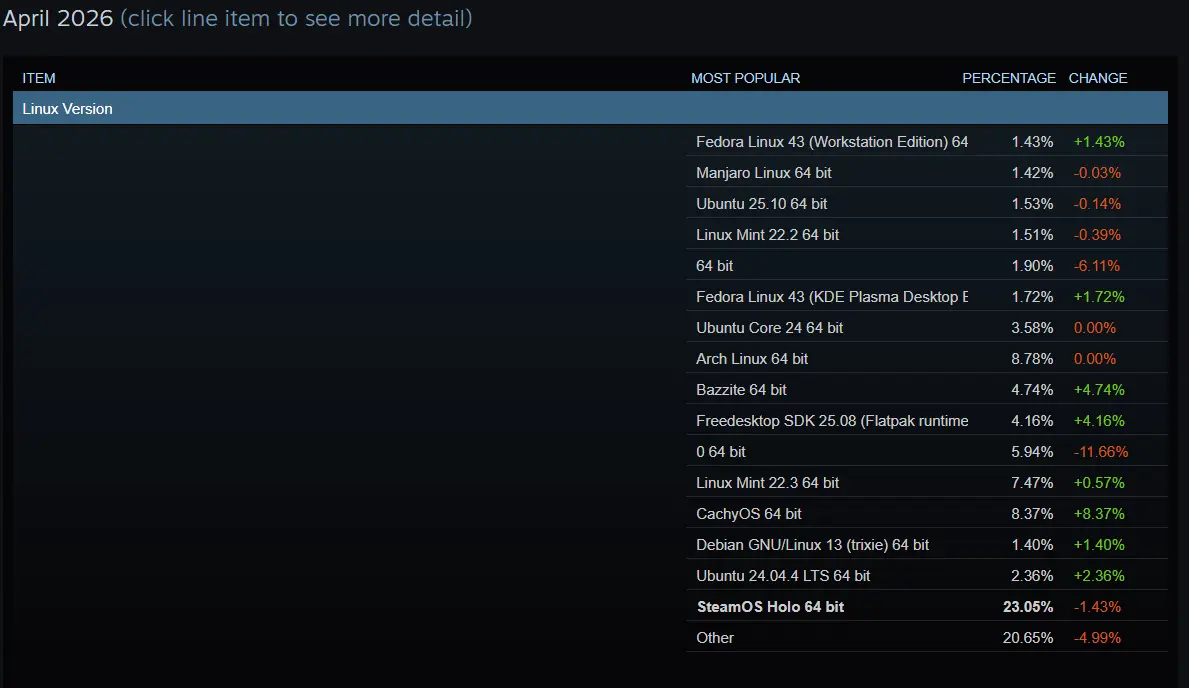Select the Other row label

715,638
